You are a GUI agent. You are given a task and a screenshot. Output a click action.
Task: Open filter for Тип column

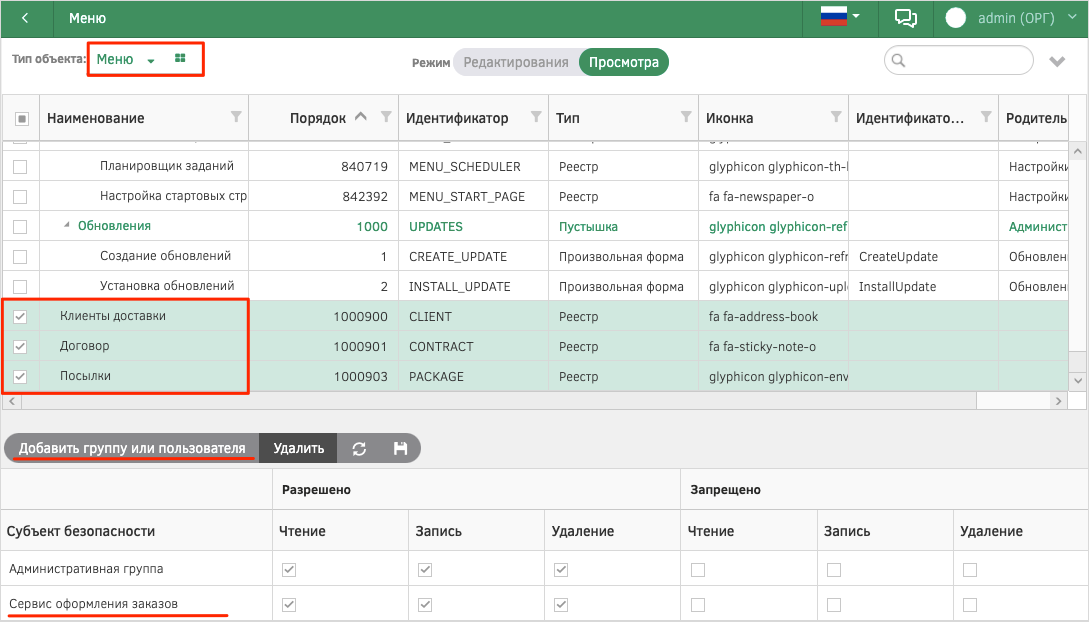click(686, 117)
